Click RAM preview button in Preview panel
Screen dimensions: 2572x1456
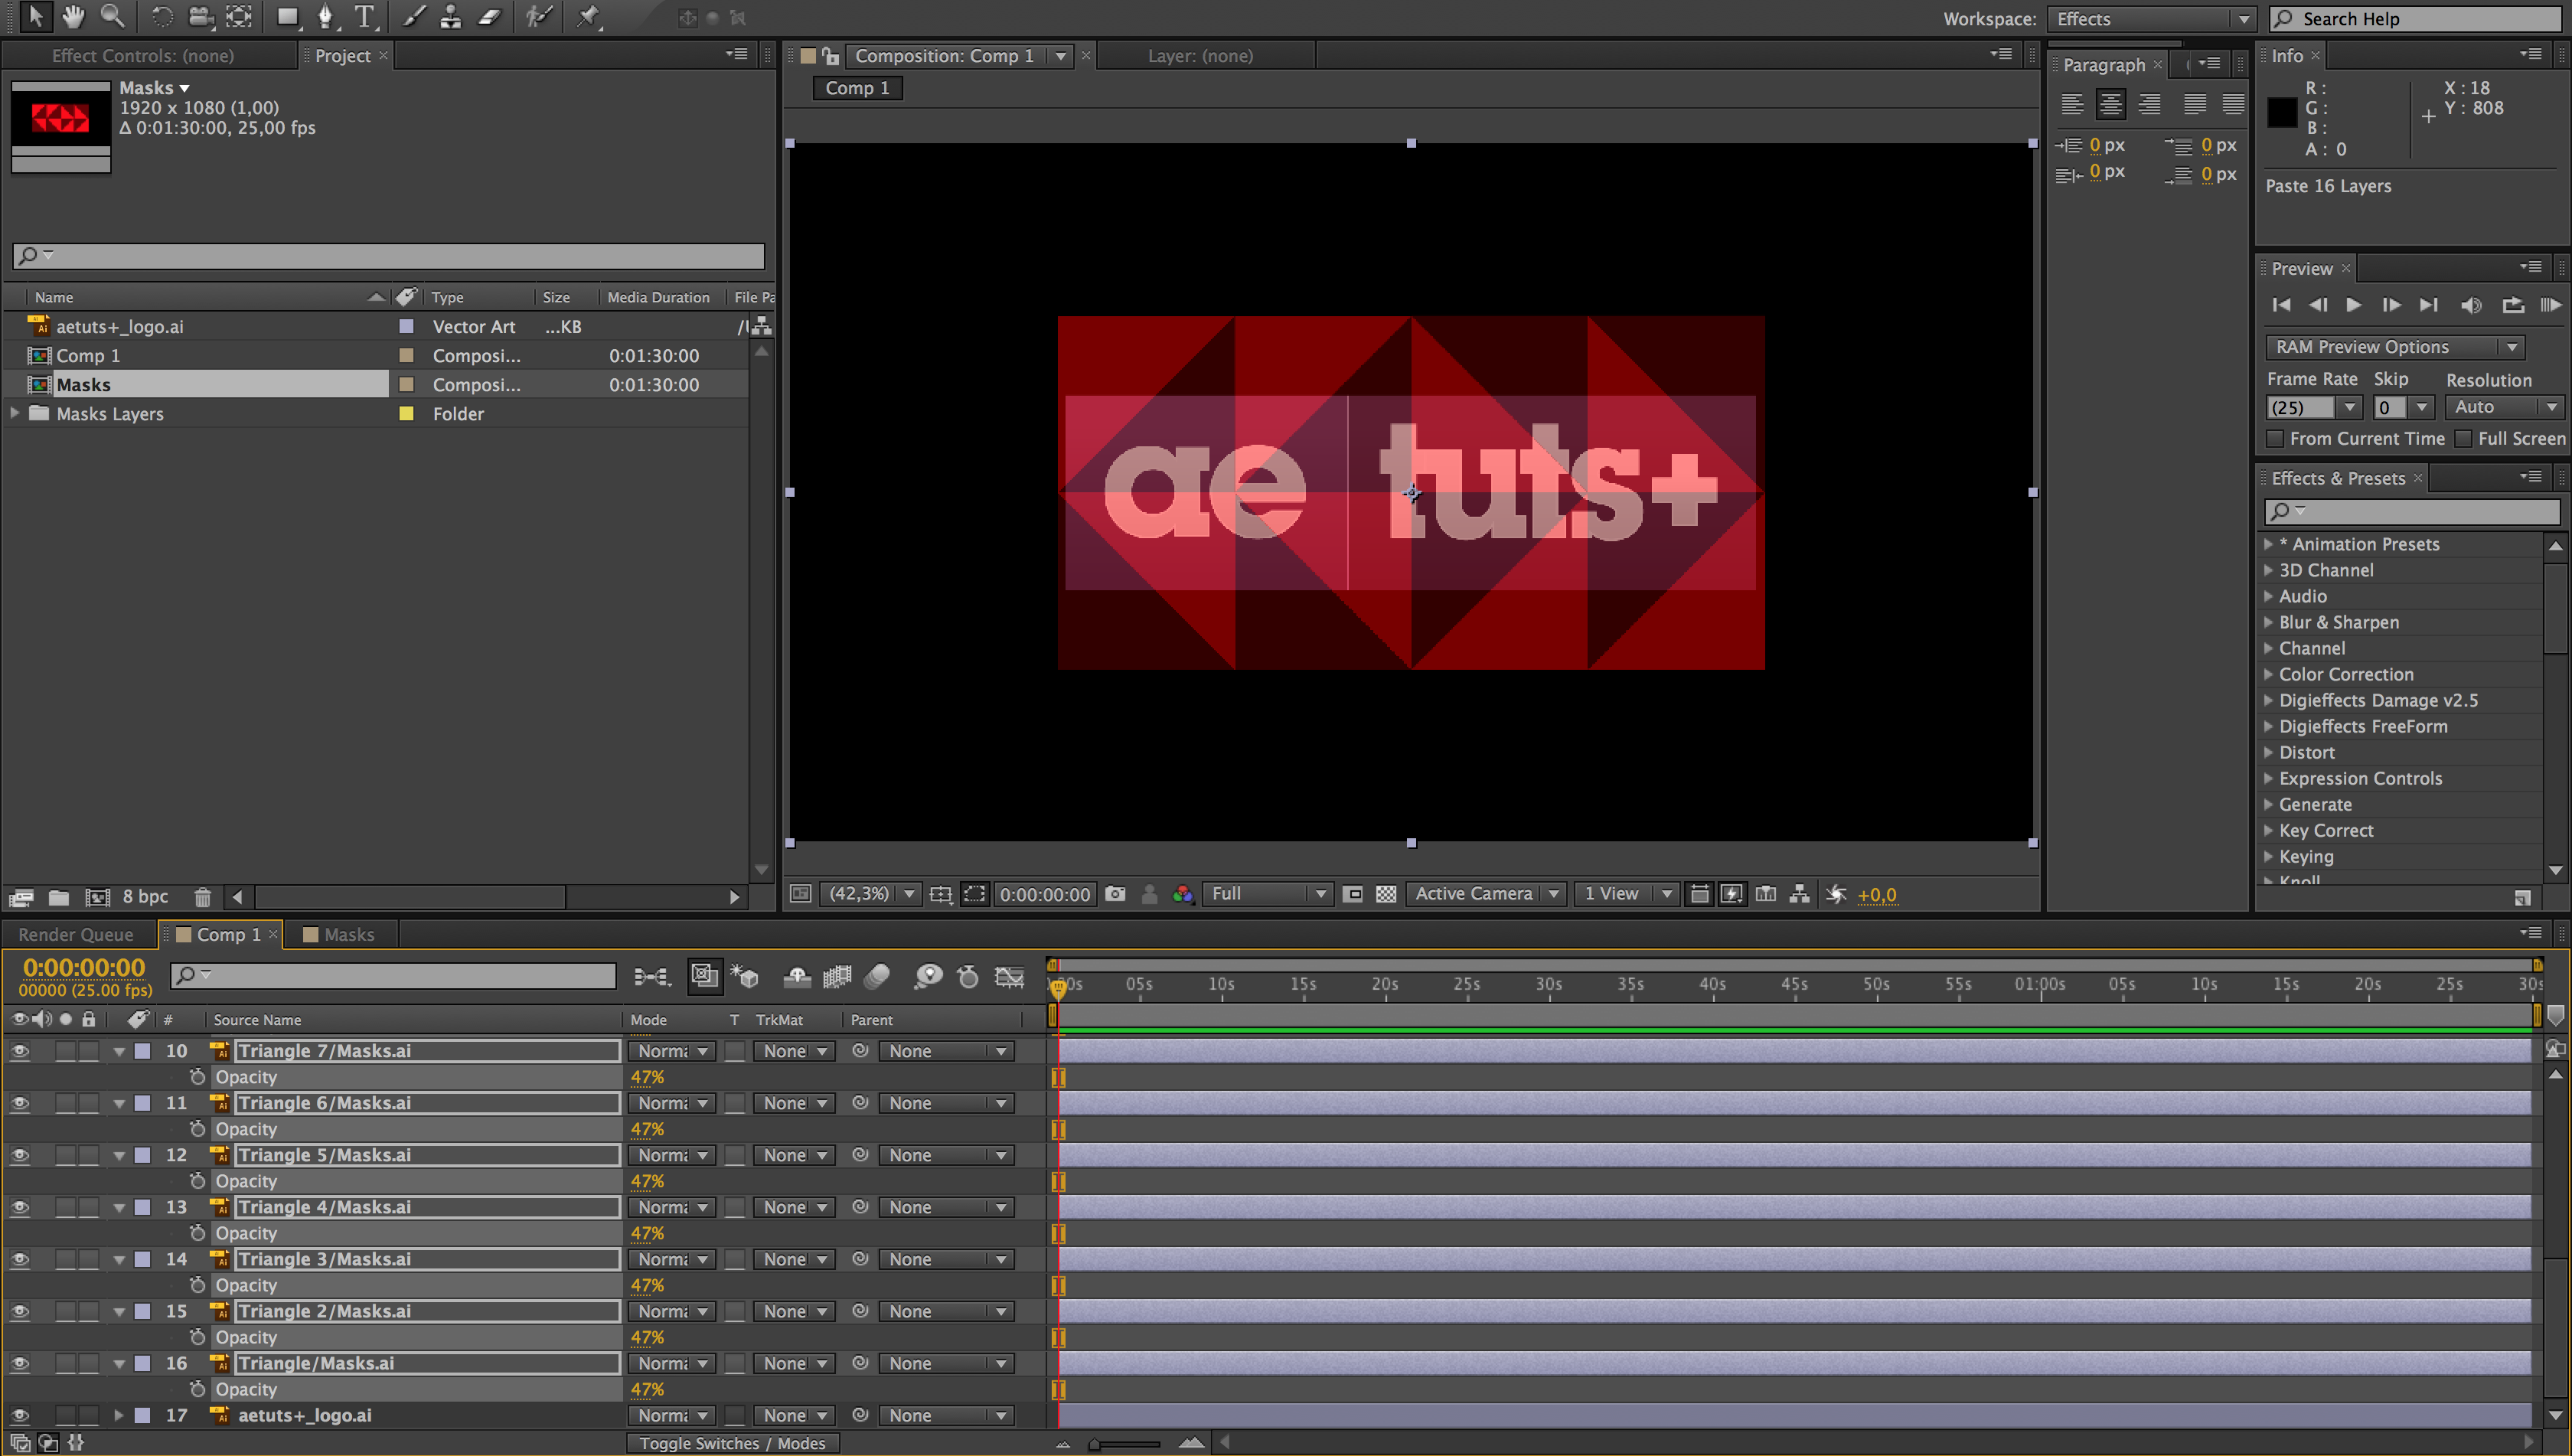pos(2550,305)
